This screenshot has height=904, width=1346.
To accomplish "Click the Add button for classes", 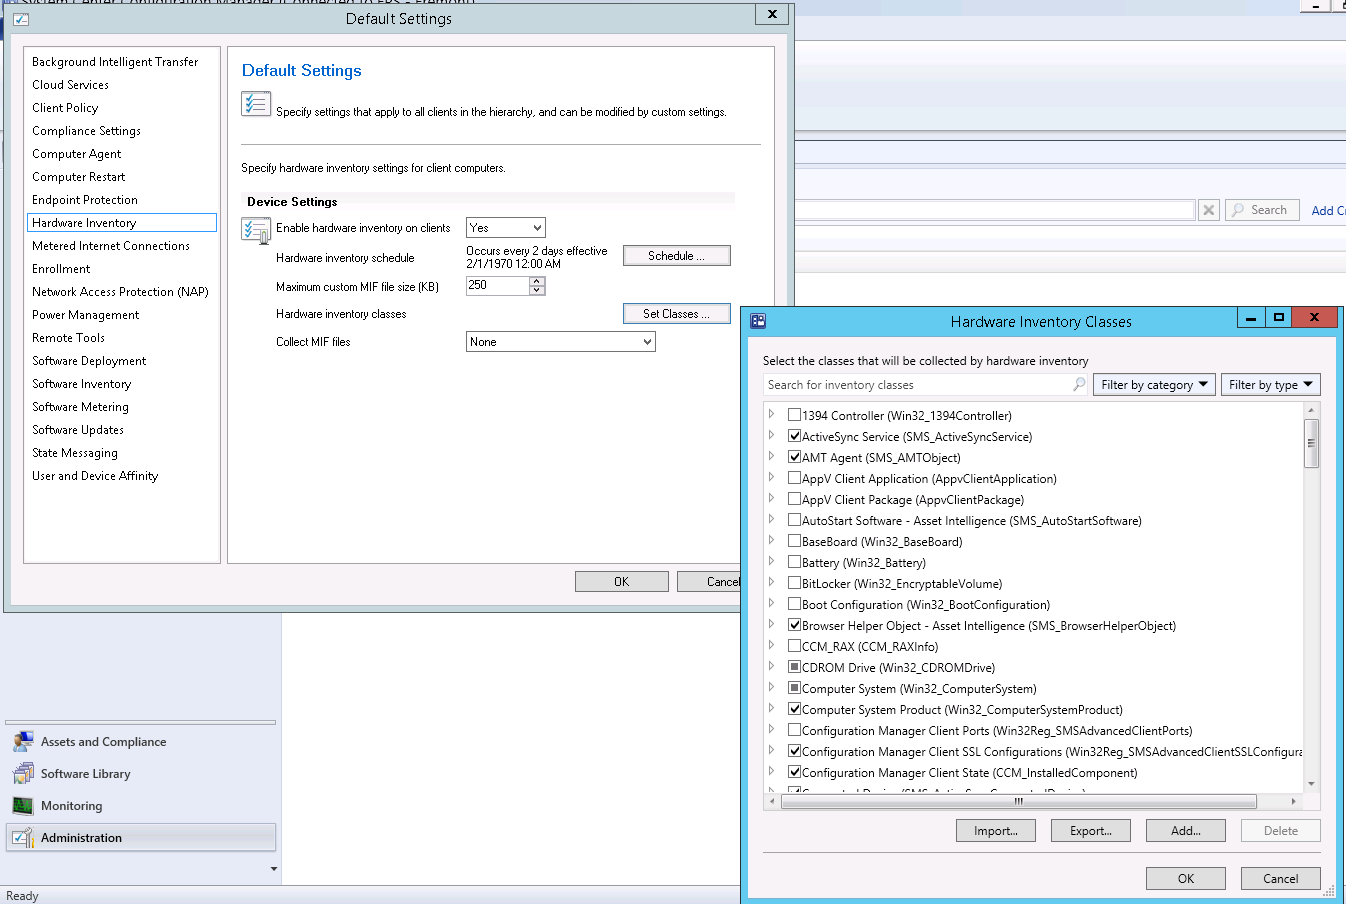I will (x=1186, y=831).
